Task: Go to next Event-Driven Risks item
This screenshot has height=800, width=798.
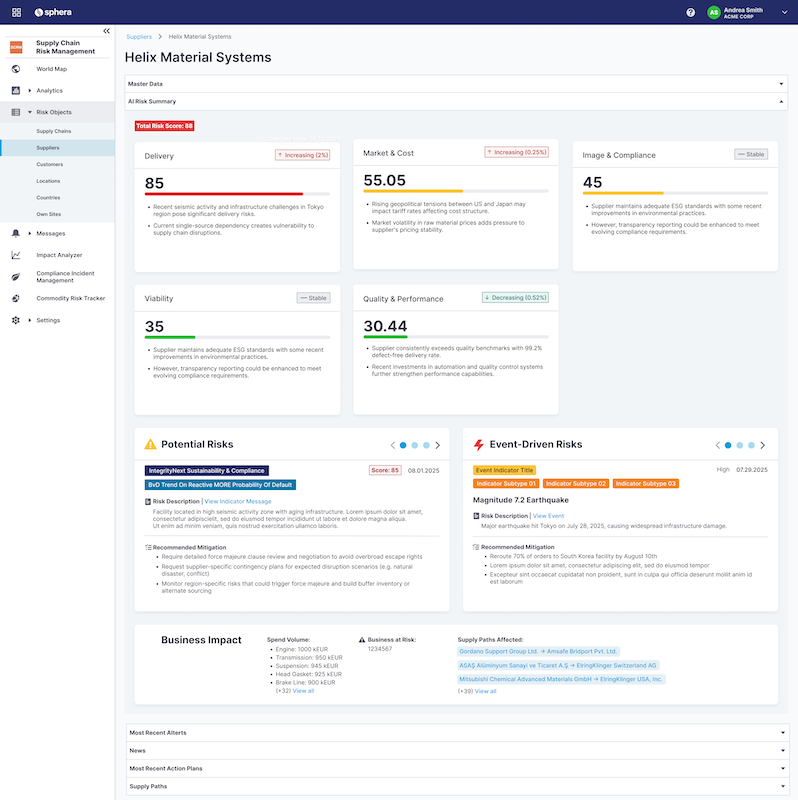Action: pyautogui.click(x=763, y=445)
